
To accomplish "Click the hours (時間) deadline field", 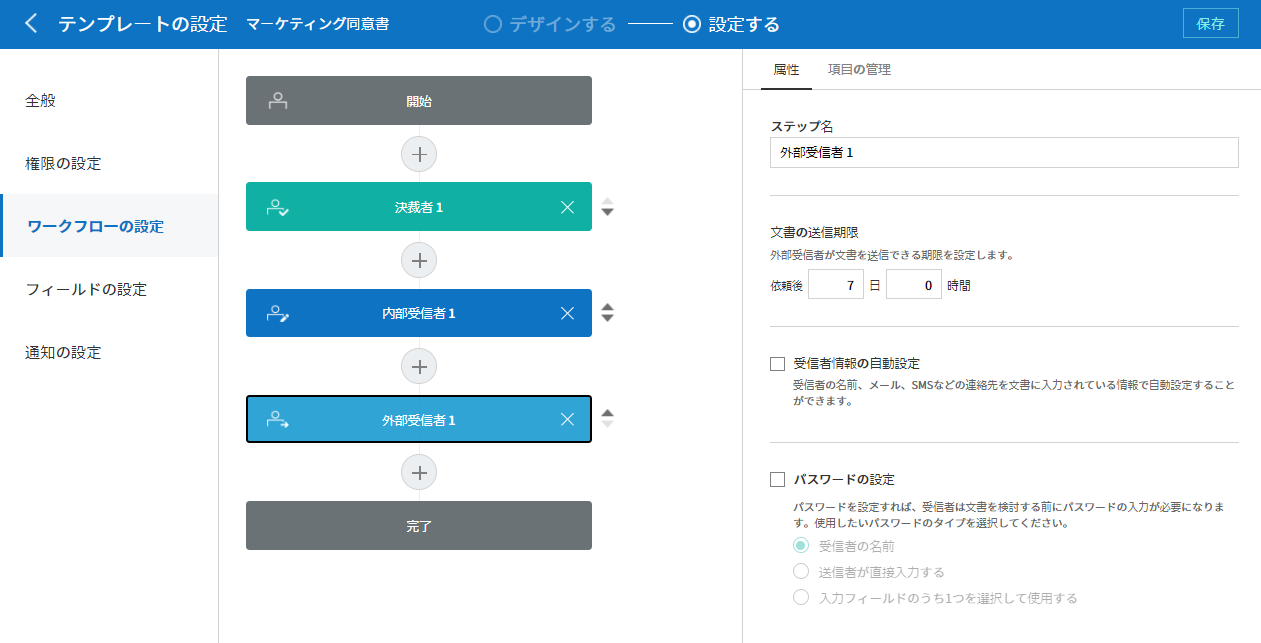I will [x=914, y=286].
